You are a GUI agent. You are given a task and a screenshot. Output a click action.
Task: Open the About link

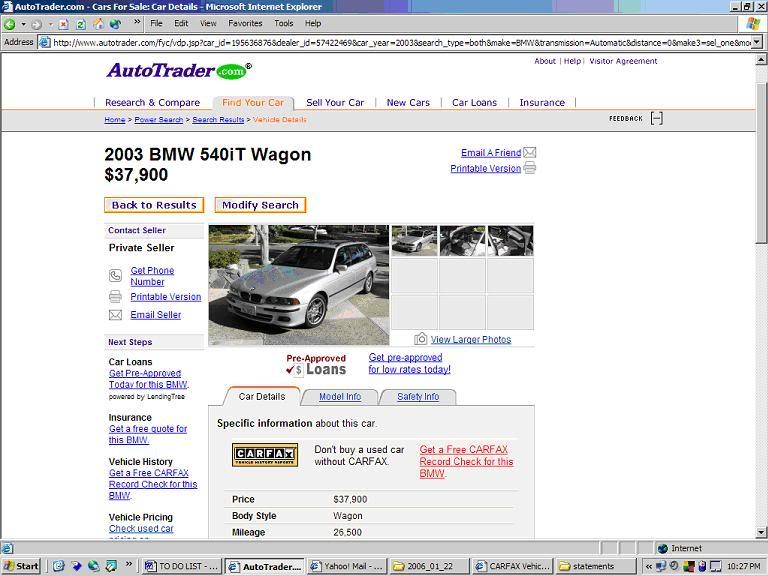[x=545, y=61]
